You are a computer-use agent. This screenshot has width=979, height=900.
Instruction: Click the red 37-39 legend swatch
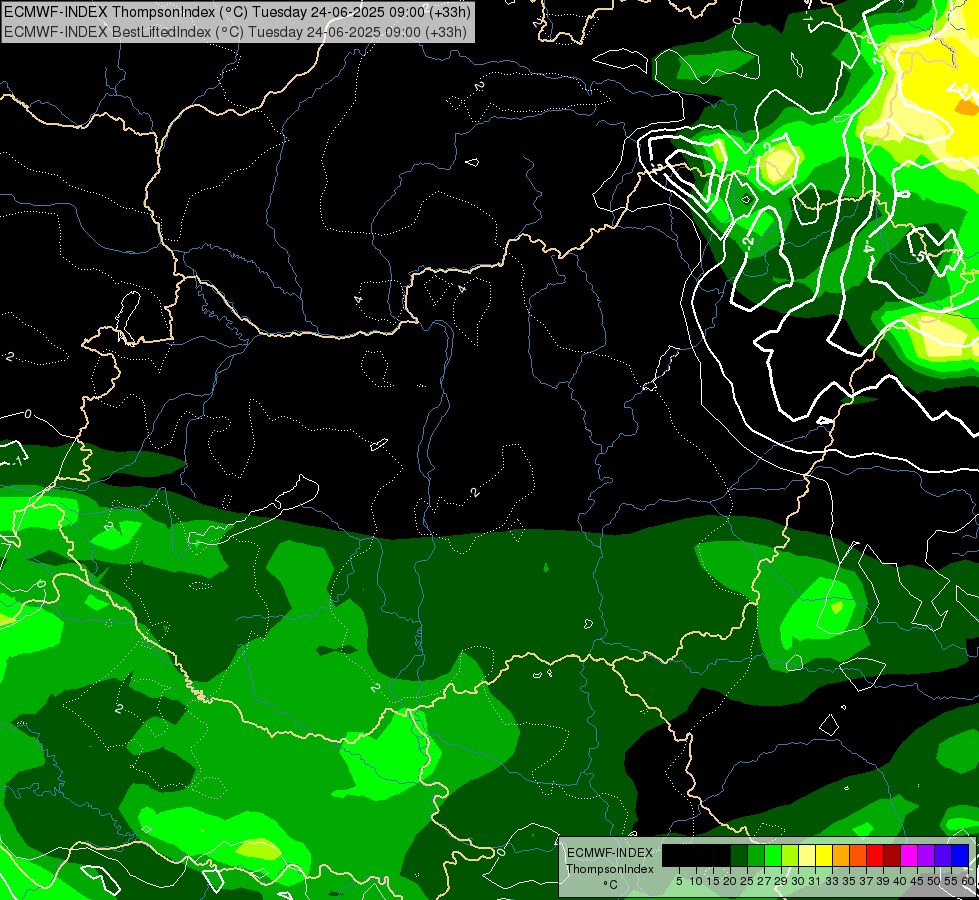tap(875, 855)
